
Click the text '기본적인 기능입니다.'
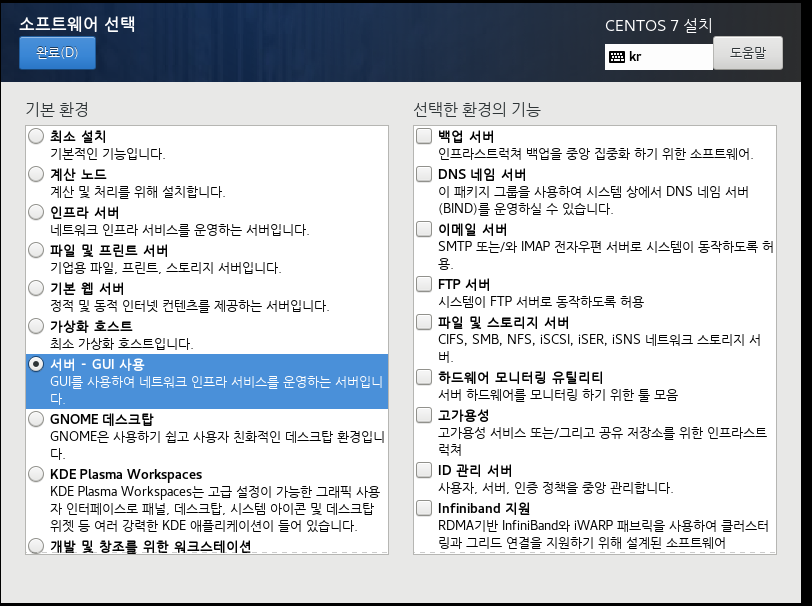(108, 154)
